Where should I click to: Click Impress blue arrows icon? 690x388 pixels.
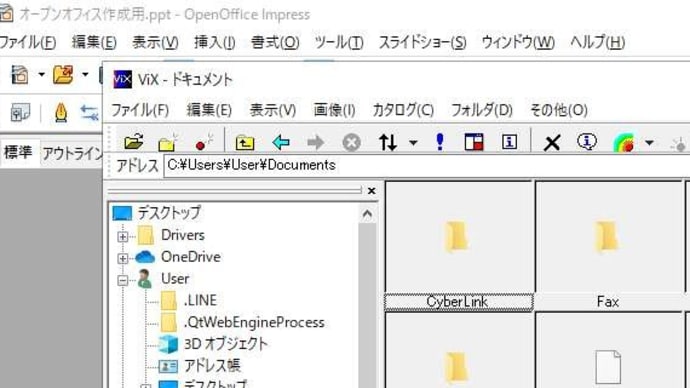pos(89,113)
